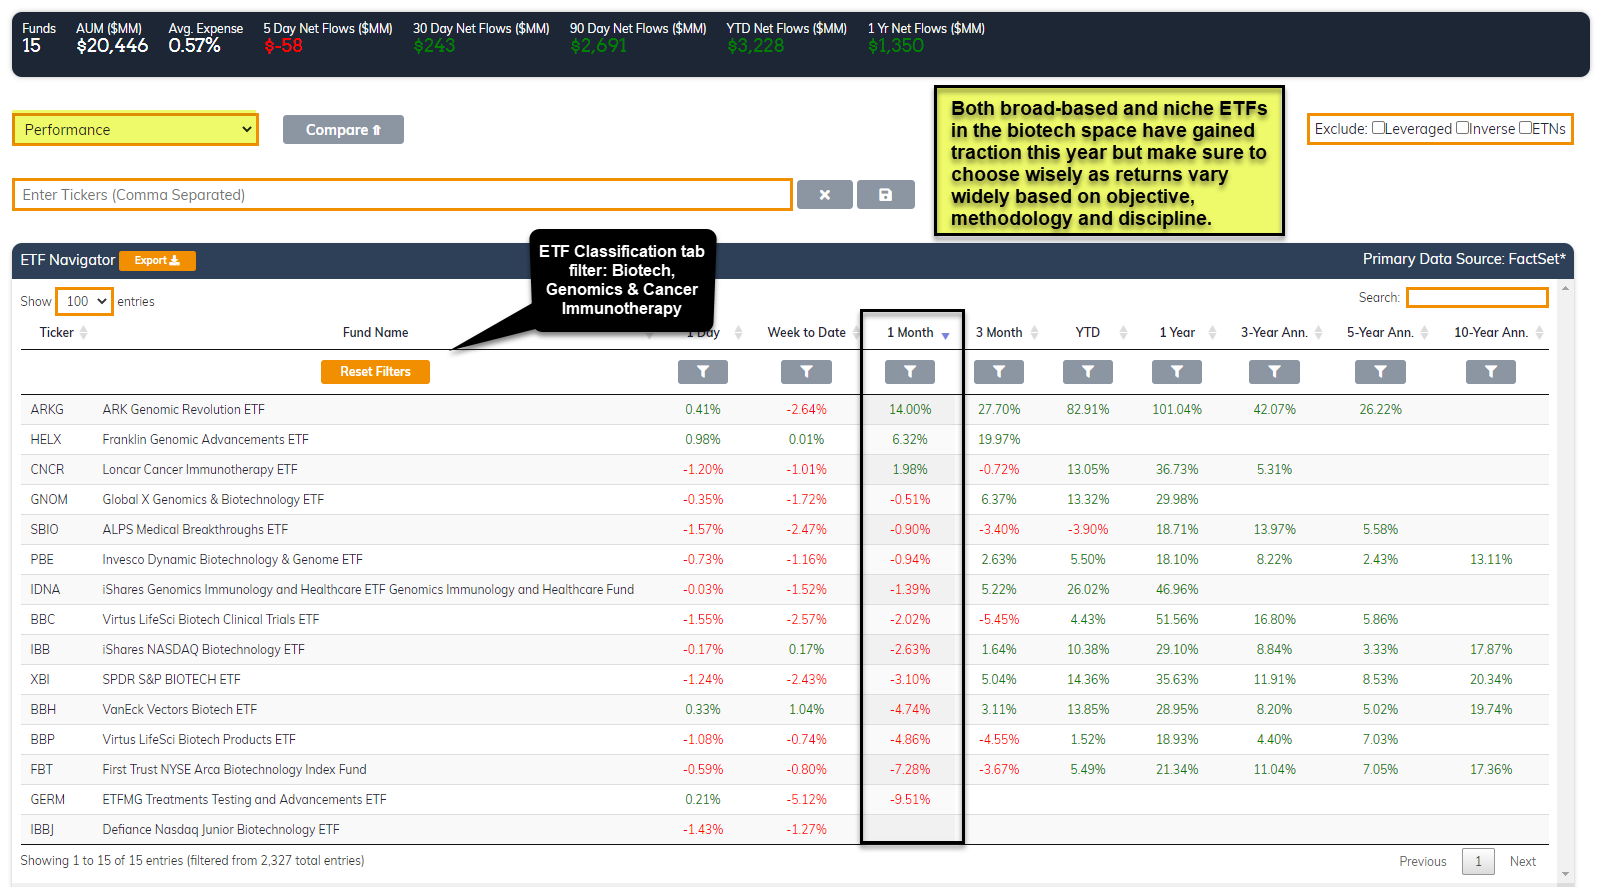The image size is (1600, 887).
Task: Click the IBB ticker cell
Action: (x=40, y=650)
